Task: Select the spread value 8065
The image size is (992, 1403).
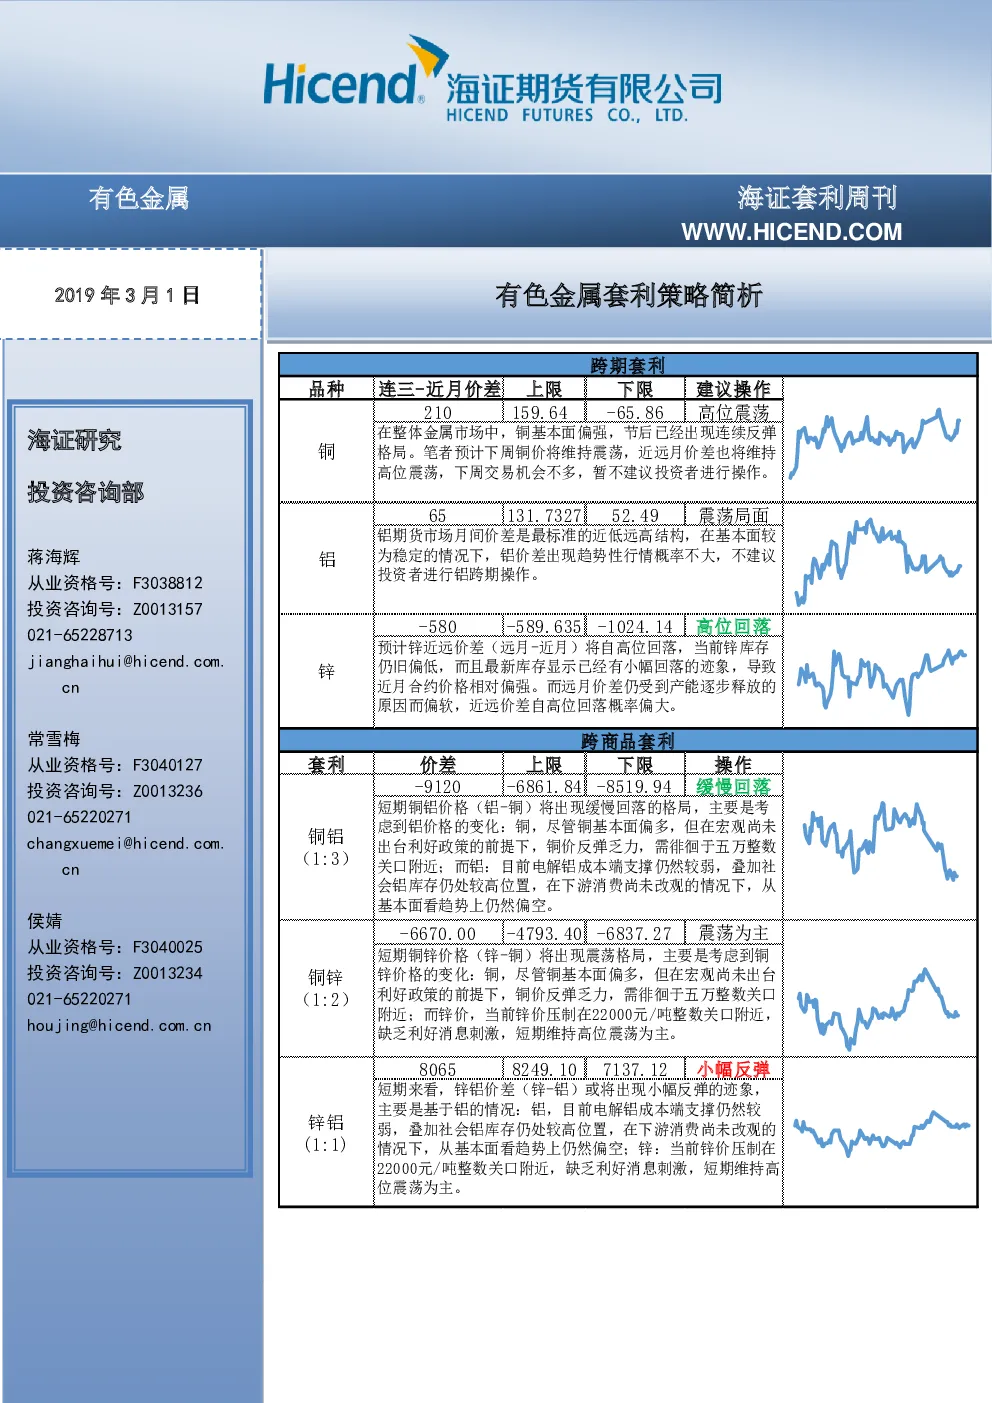Action: coord(438,1069)
